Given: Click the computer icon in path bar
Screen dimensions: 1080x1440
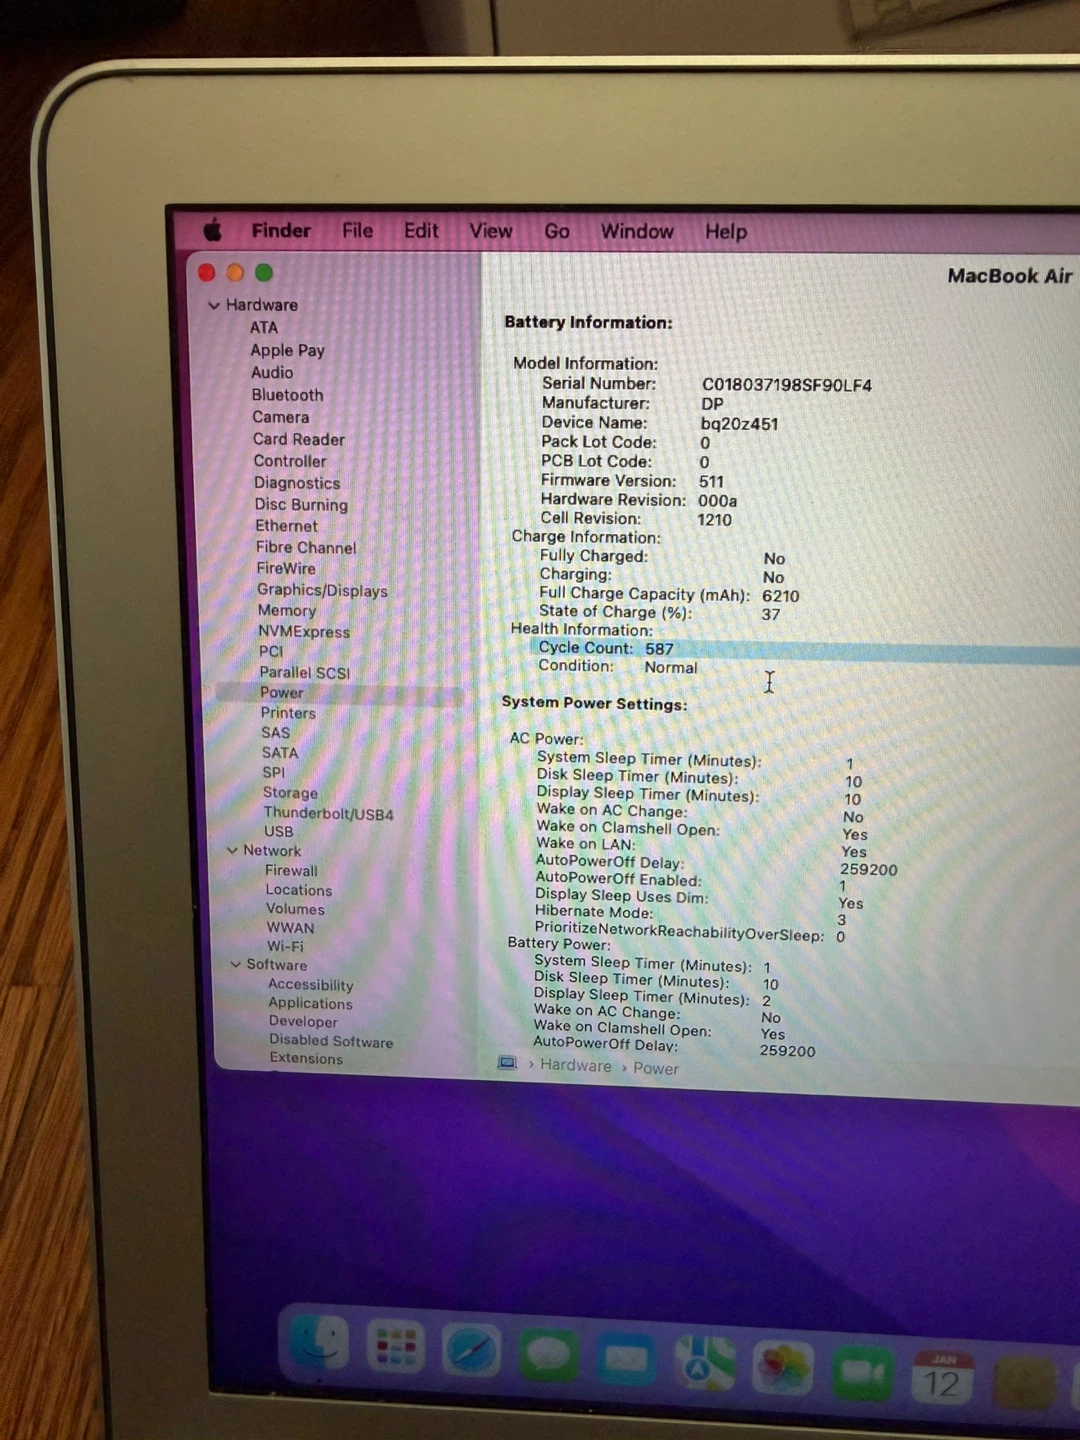Looking at the screenshot, I should [x=507, y=1063].
